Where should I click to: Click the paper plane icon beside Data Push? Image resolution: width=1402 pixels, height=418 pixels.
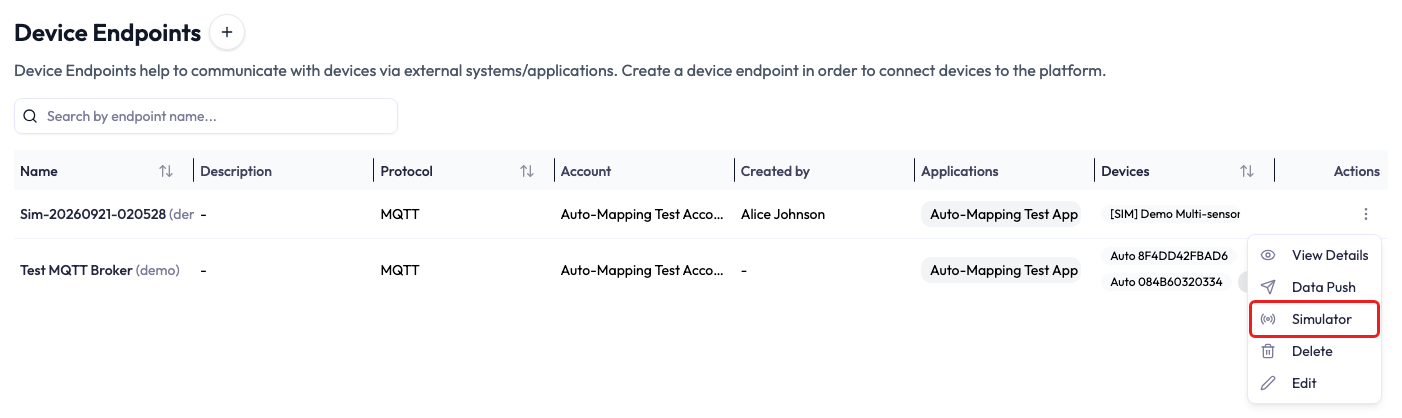pyautogui.click(x=1268, y=287)
